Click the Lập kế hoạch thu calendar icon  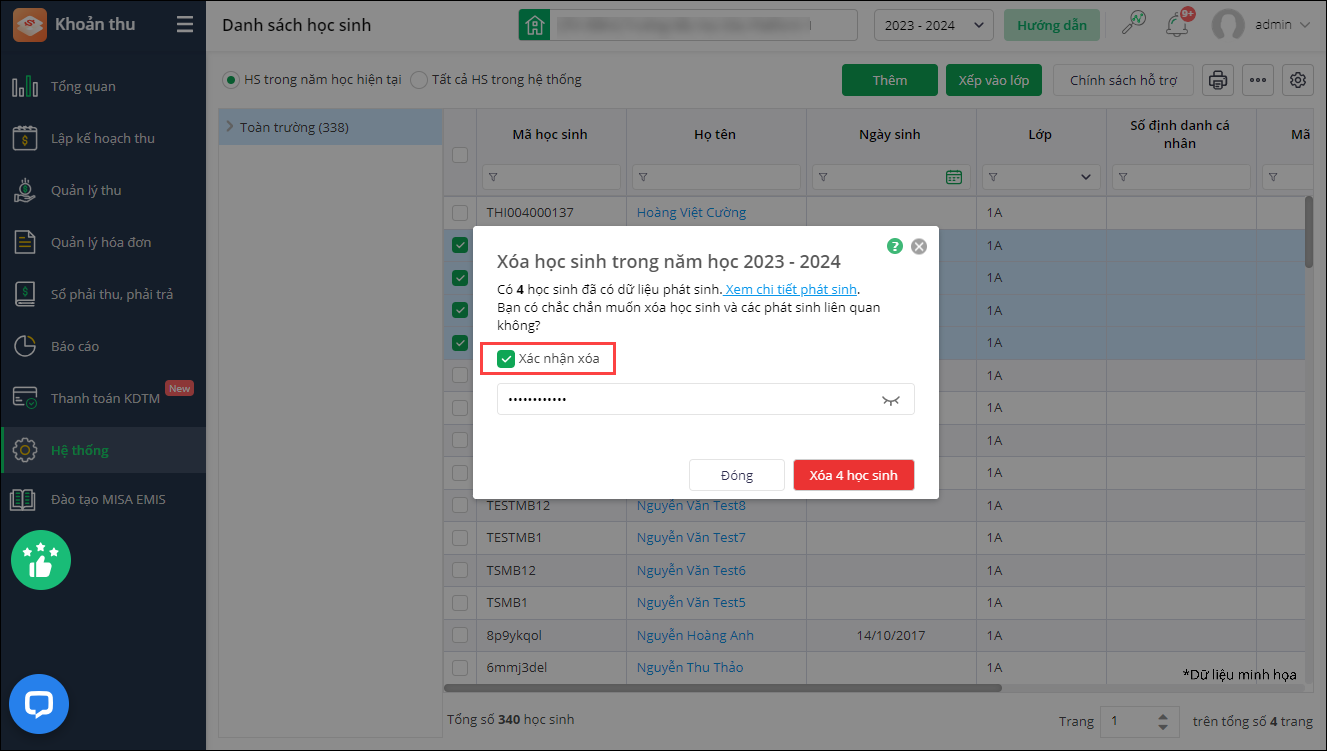(25, 138)
